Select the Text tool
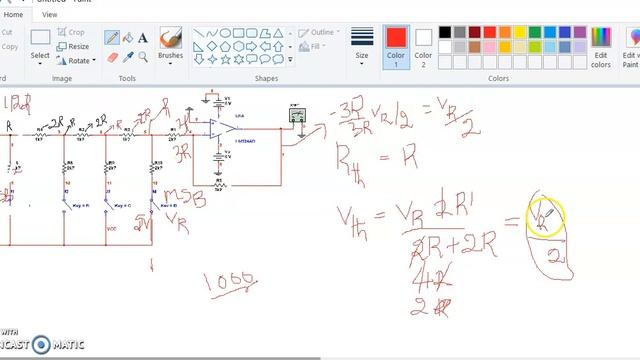The image size is (640, 360). 143,38
